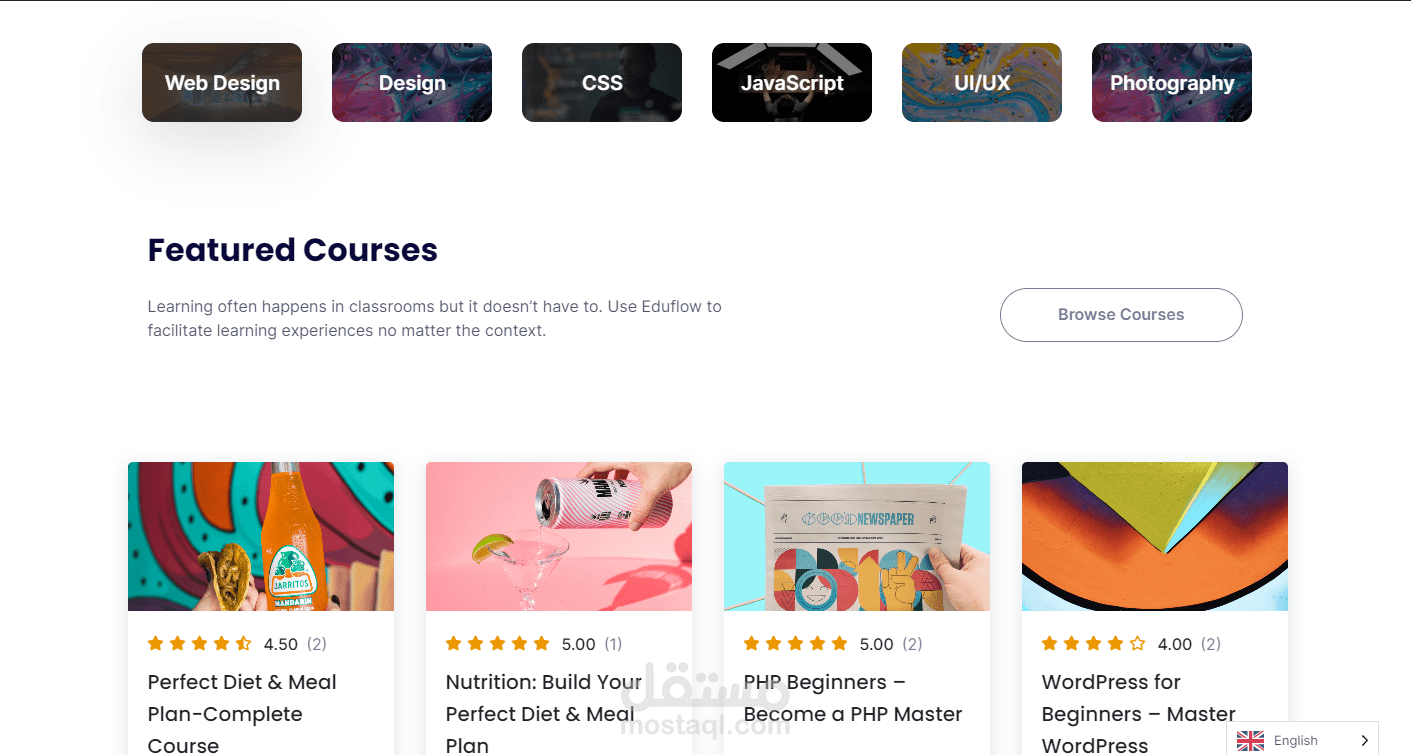Open the UI/UX category card

(x=982, y=83)
